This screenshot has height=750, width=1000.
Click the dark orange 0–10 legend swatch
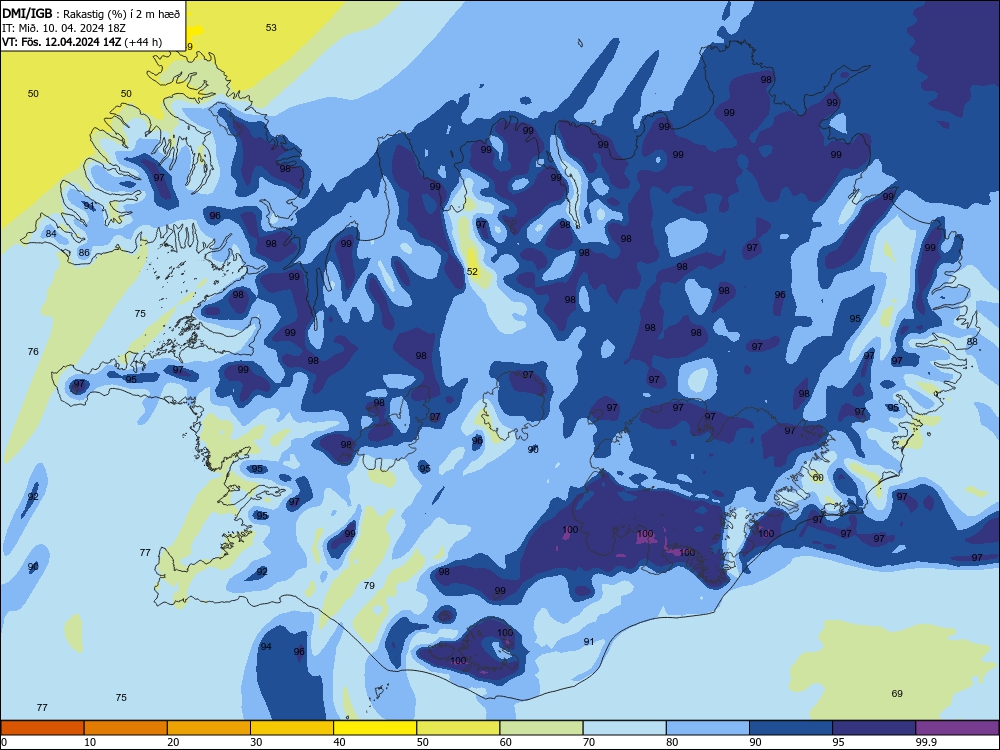click(x=42, y=728)
